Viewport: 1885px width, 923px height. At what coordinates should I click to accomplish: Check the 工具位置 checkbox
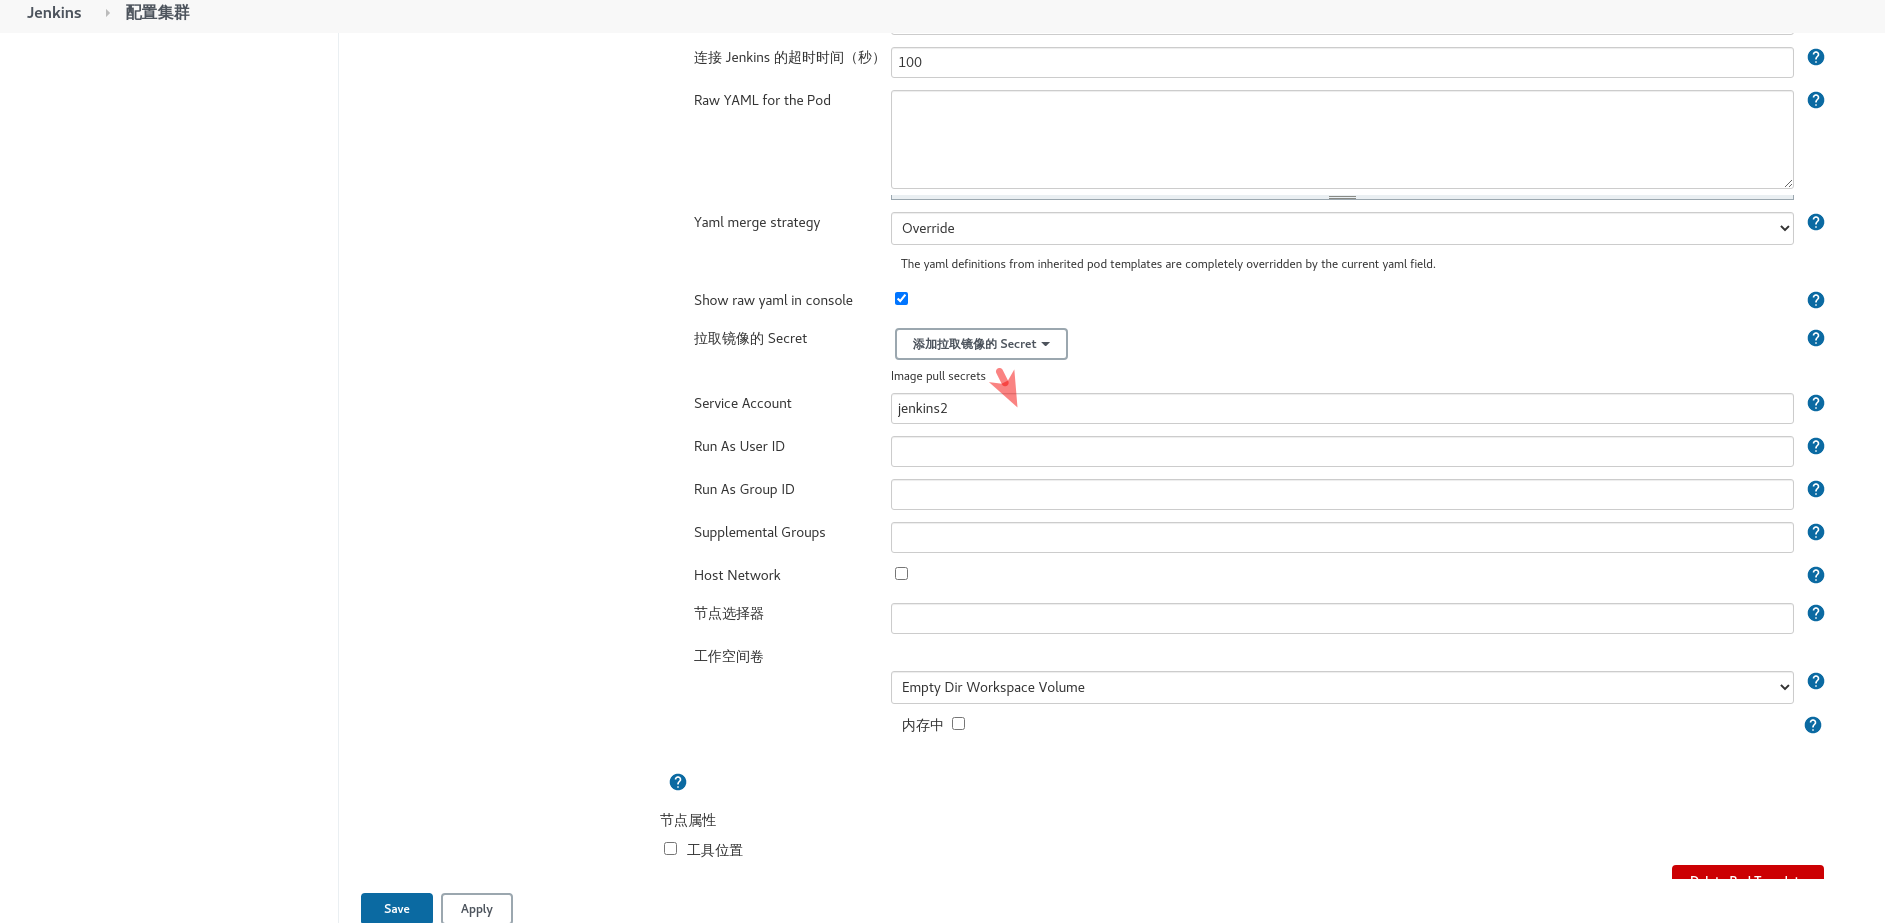point(670,848)
